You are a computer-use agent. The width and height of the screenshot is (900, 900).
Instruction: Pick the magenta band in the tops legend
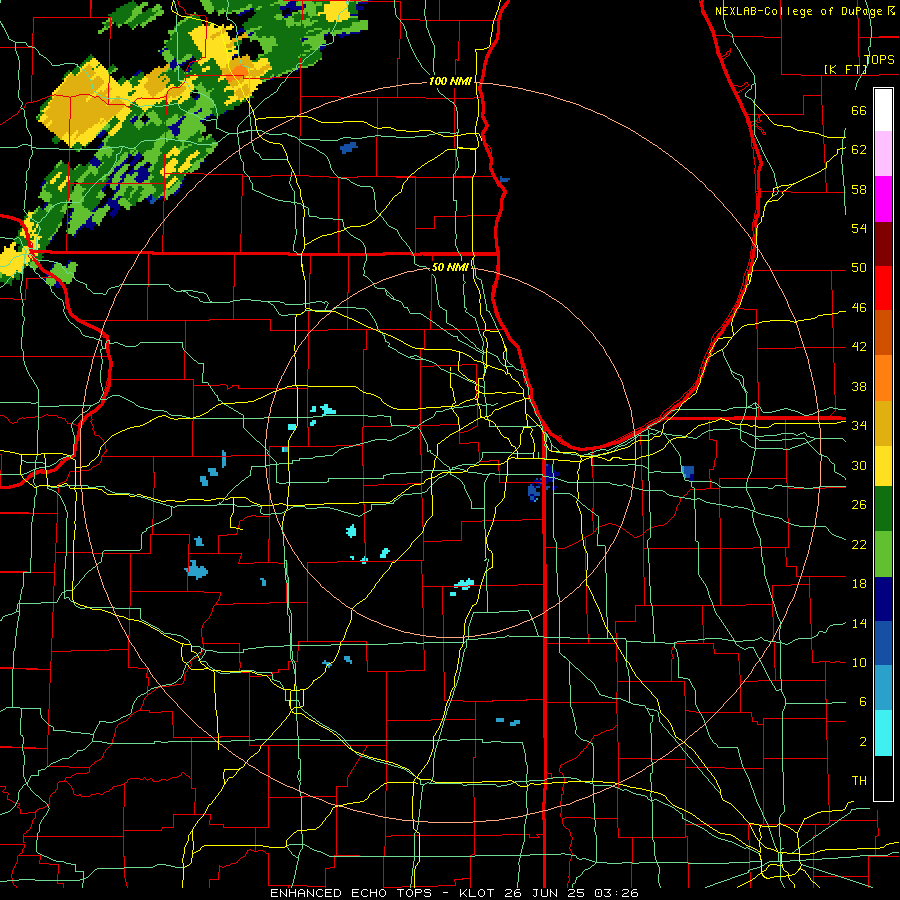pos(883,199)
